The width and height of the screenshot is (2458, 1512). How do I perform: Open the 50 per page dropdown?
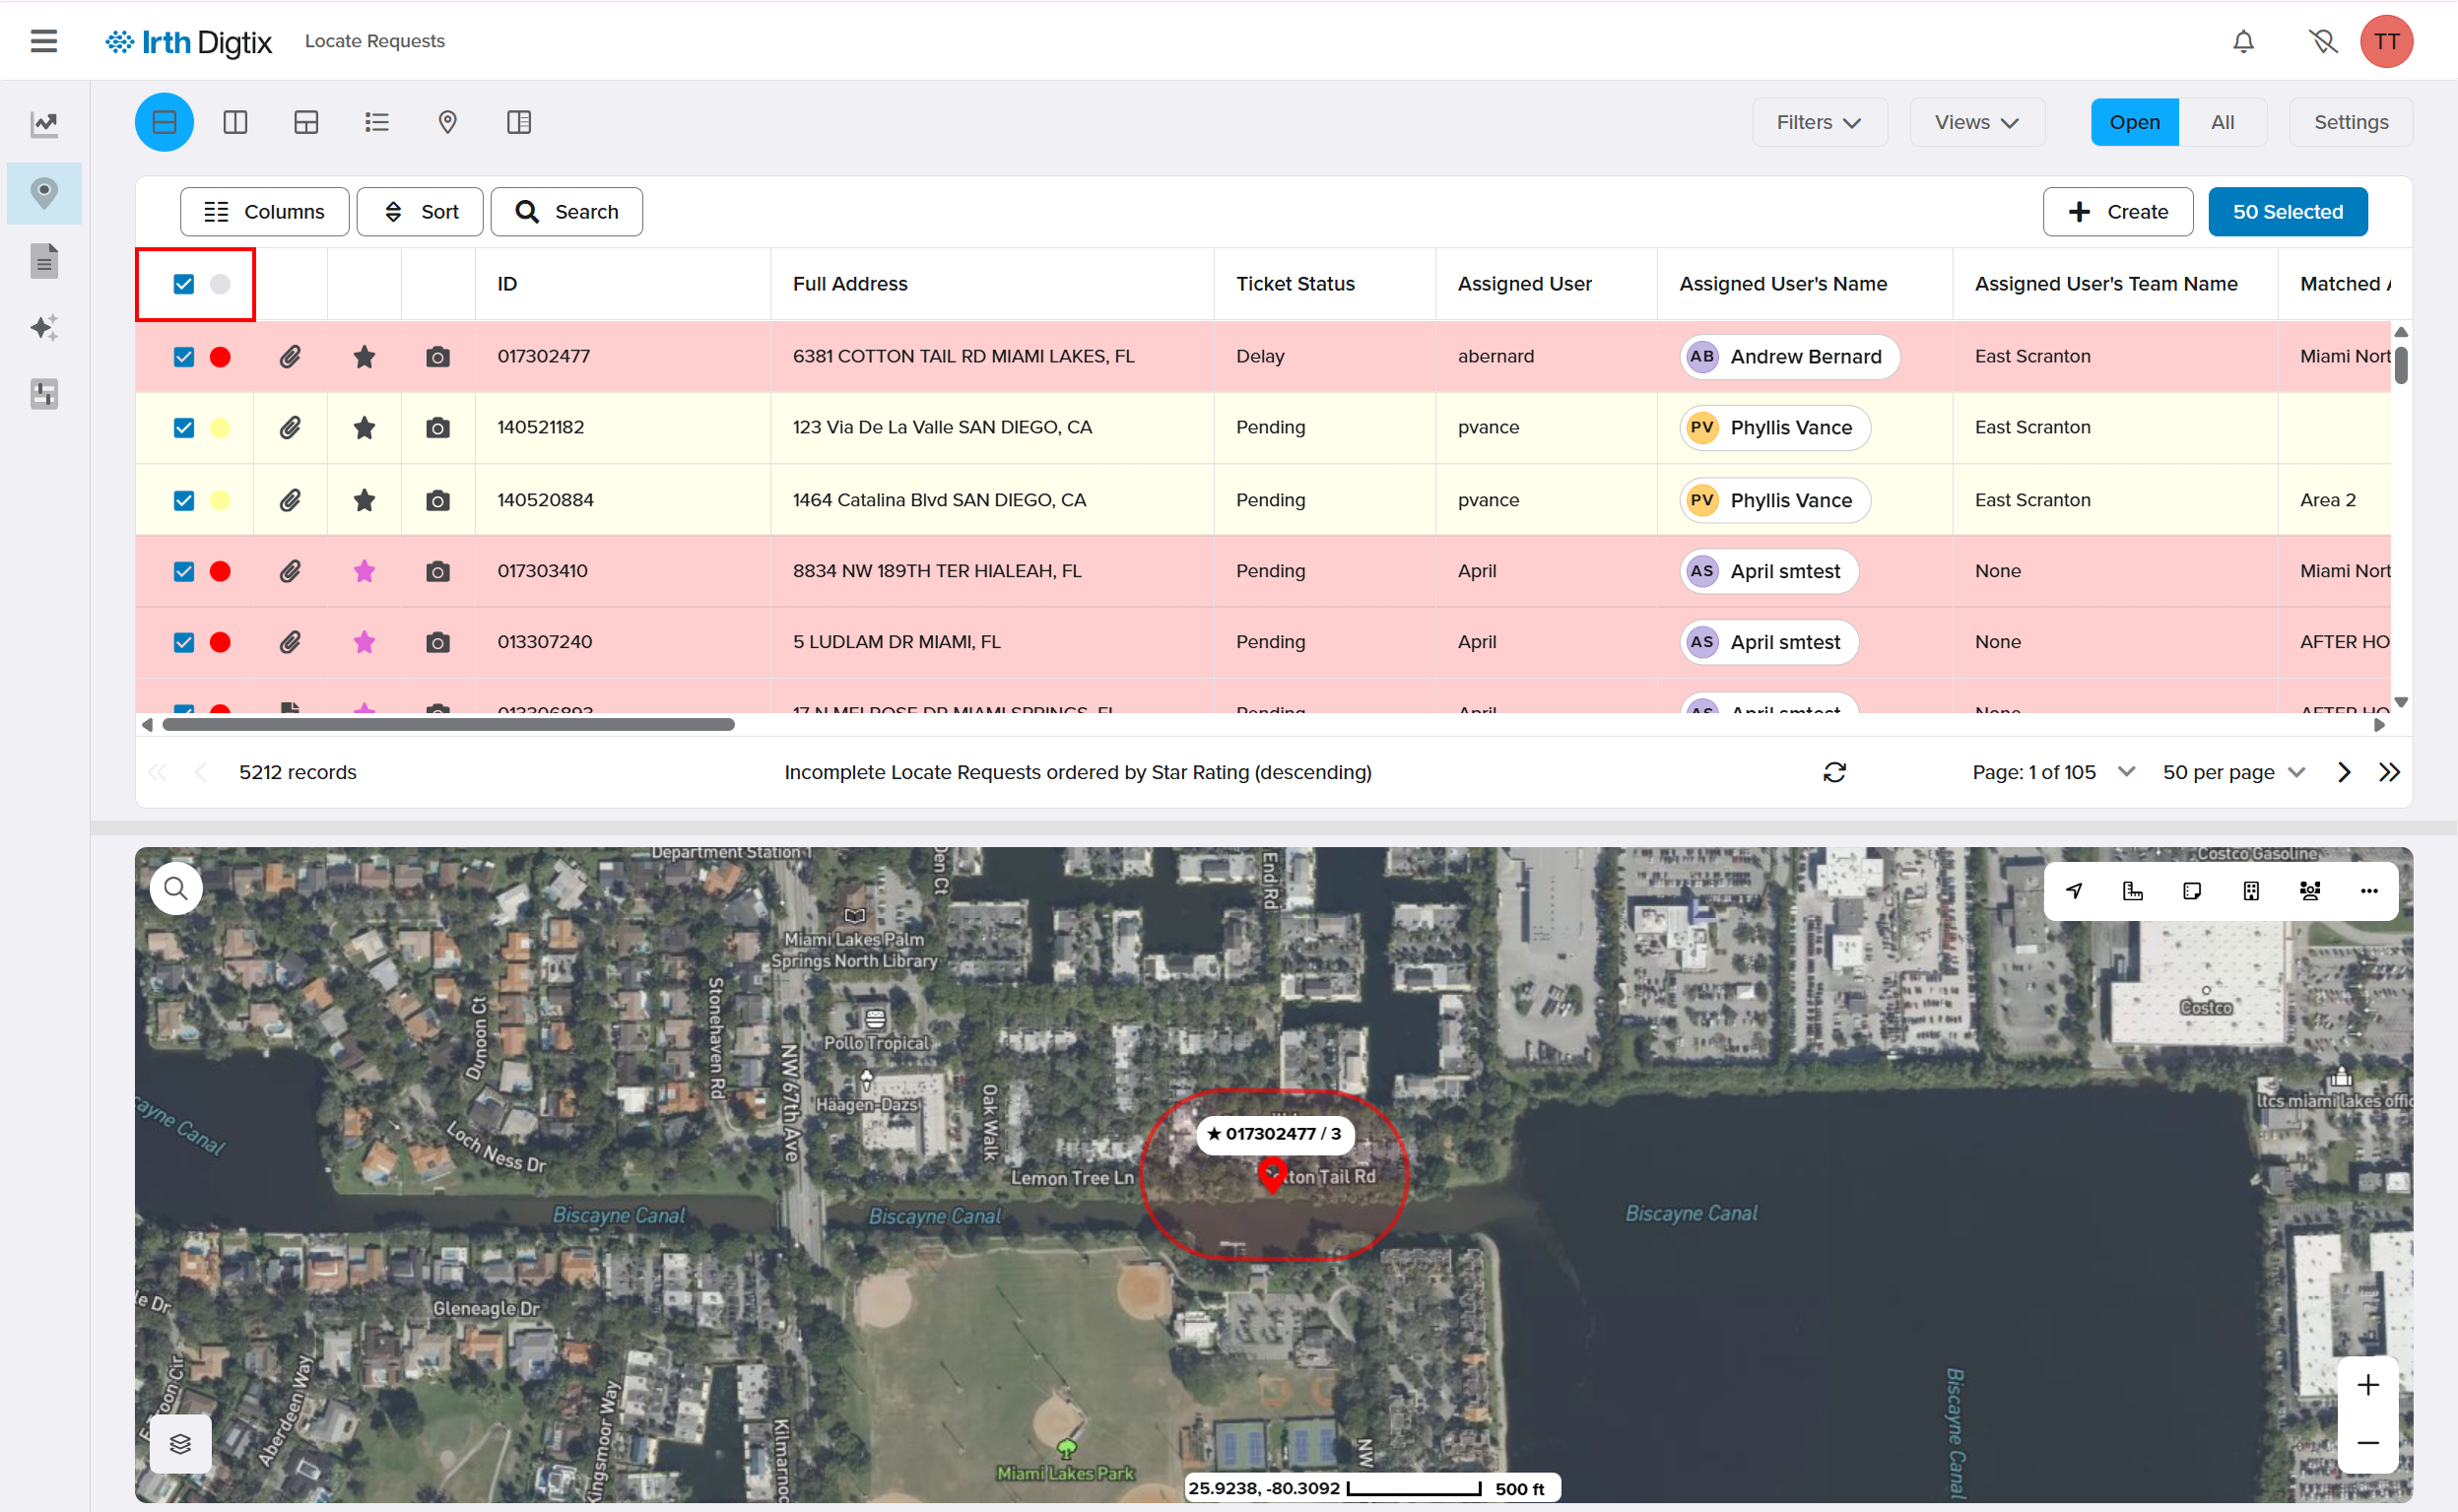point(2234,772)
